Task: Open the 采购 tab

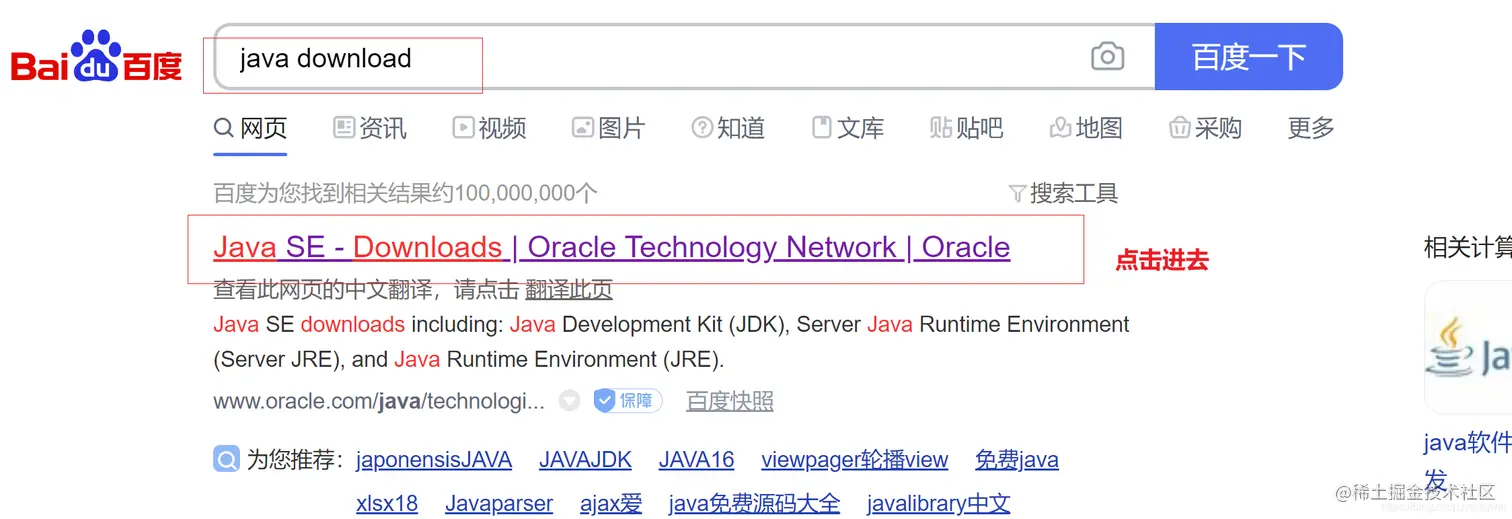Action: point(1205,128)
